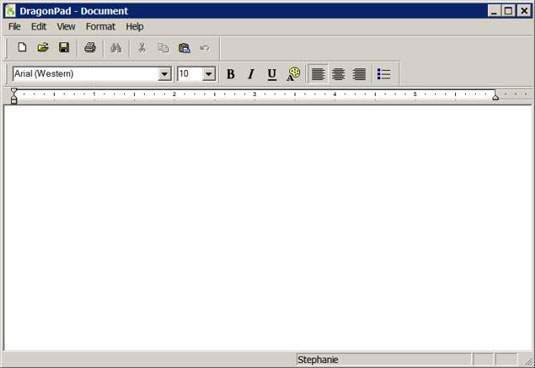
Task: Toggle Underline formatting
Action: click(x=272, y=74)
